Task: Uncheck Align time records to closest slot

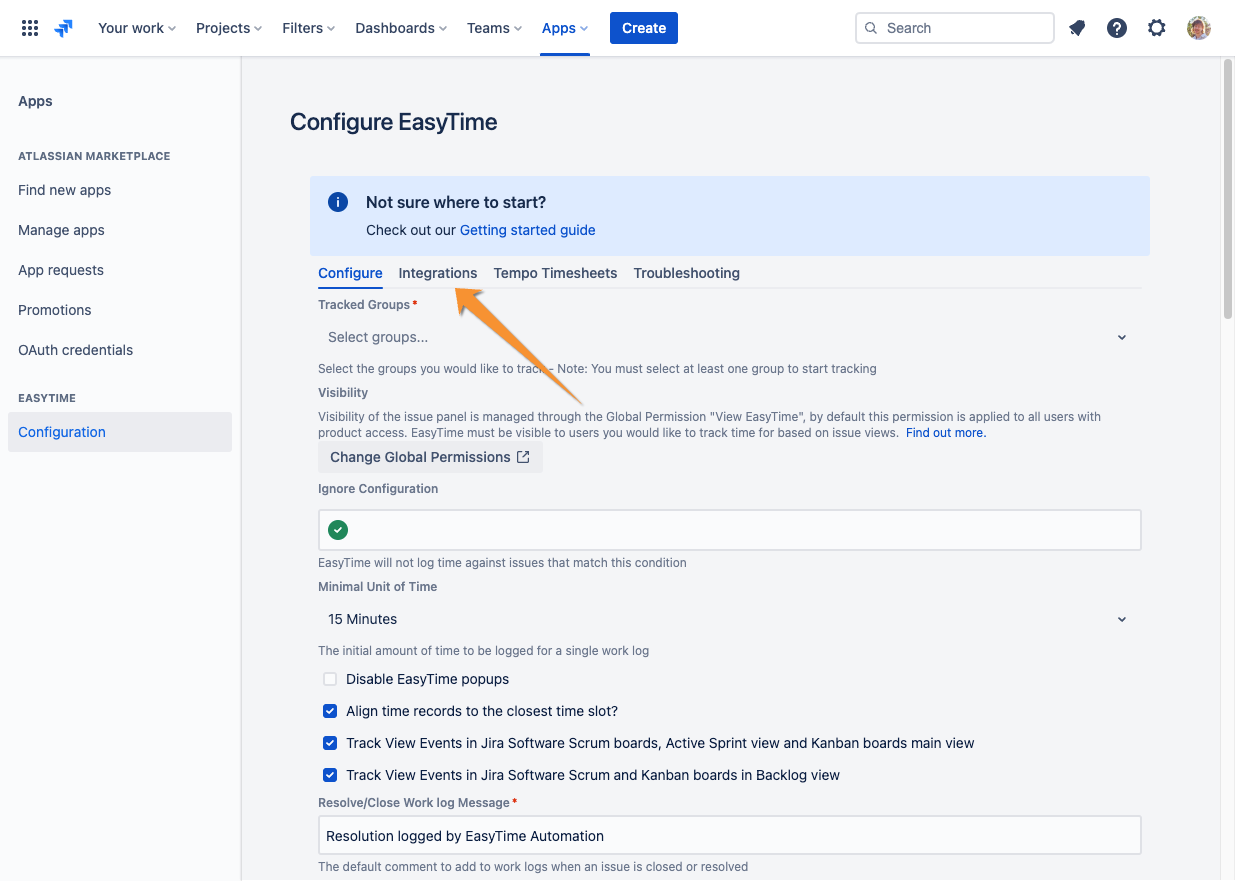Action: point(330,711)
